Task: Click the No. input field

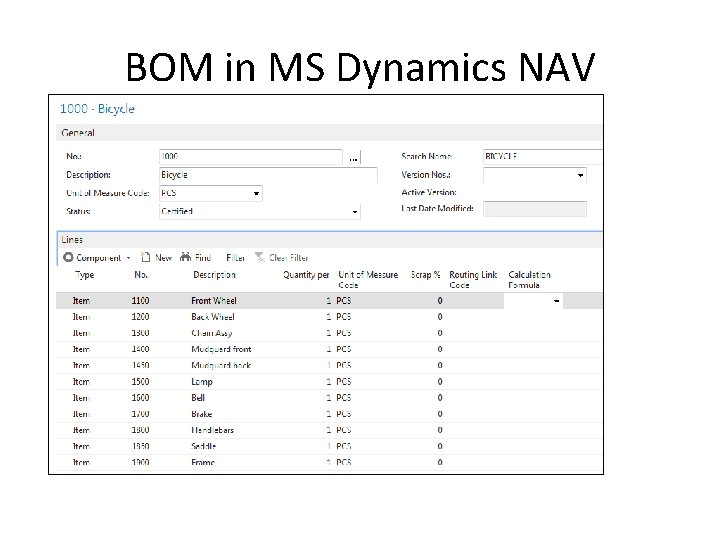Action: (x=251, y=157)
